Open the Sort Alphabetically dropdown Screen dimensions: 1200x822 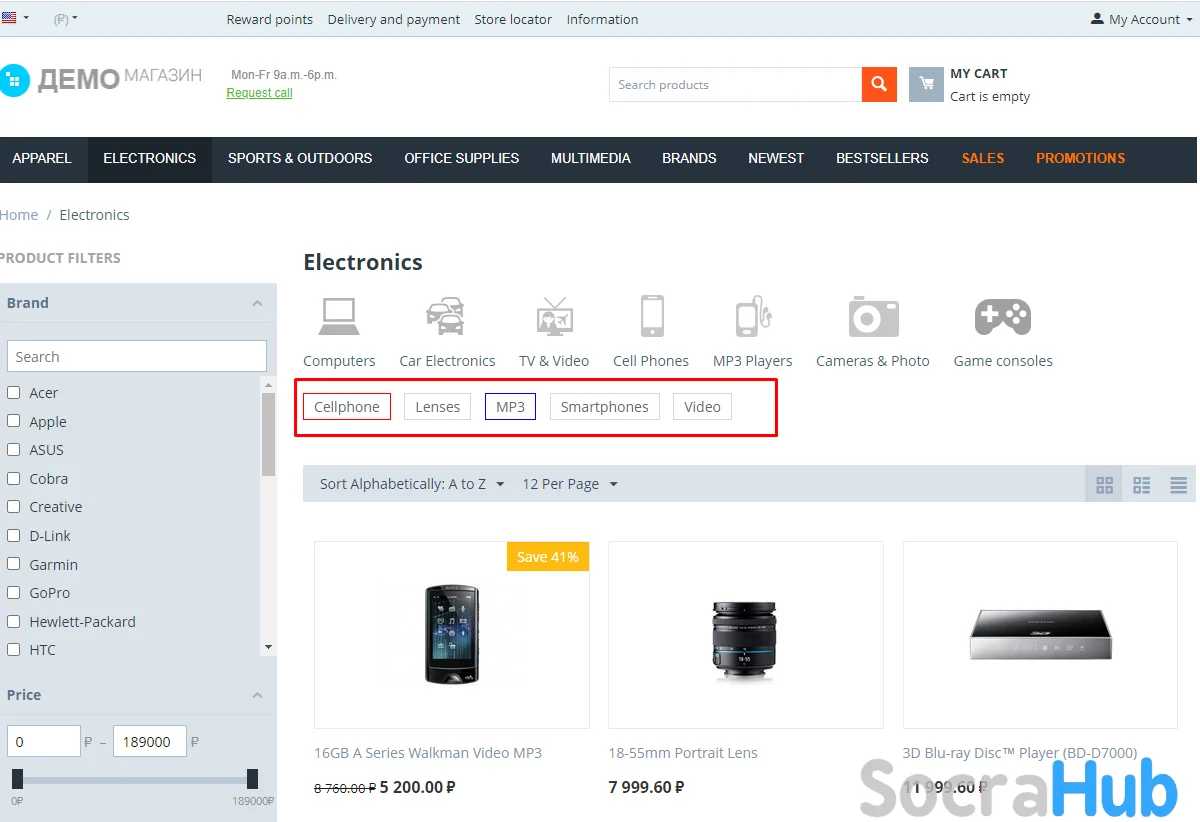pos(412,484)
